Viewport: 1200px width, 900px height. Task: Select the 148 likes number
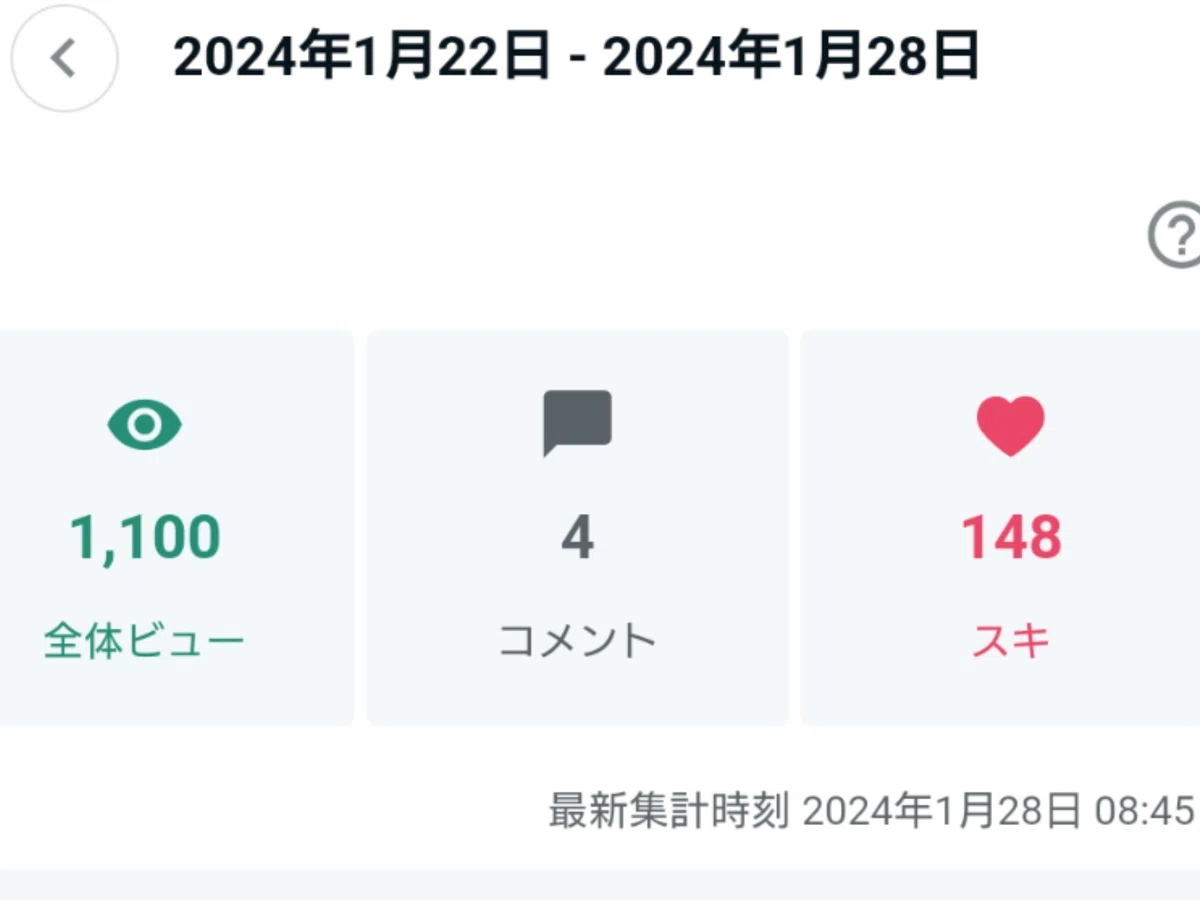tap(1011, 538)
